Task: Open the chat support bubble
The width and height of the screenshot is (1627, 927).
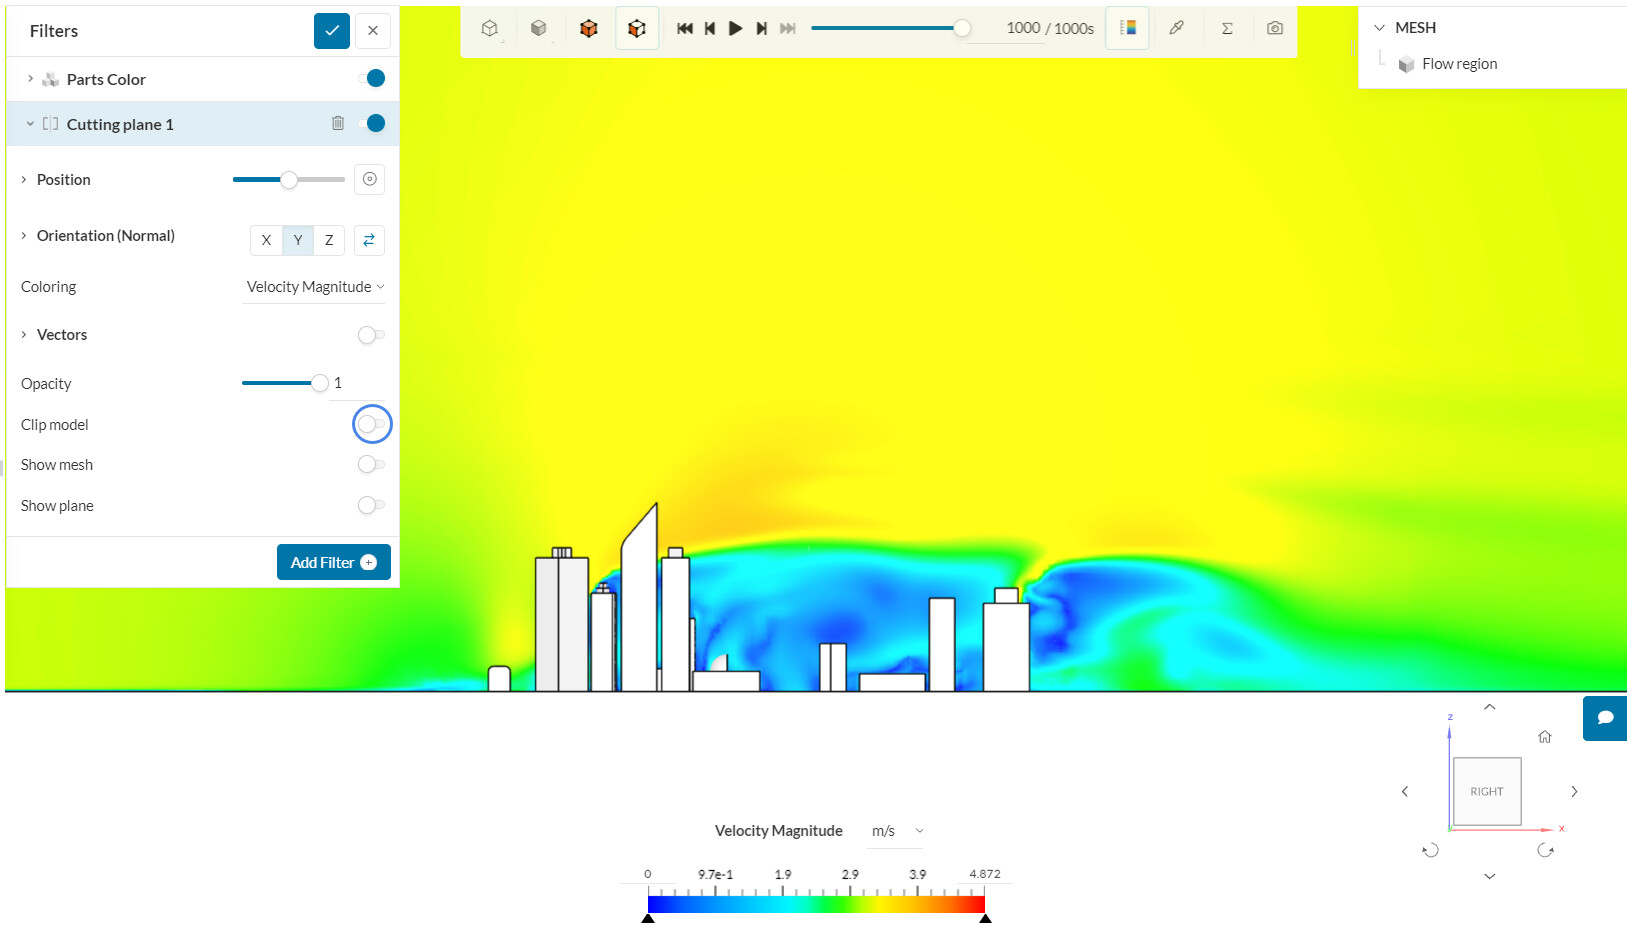Action: tap(1605, 718)
